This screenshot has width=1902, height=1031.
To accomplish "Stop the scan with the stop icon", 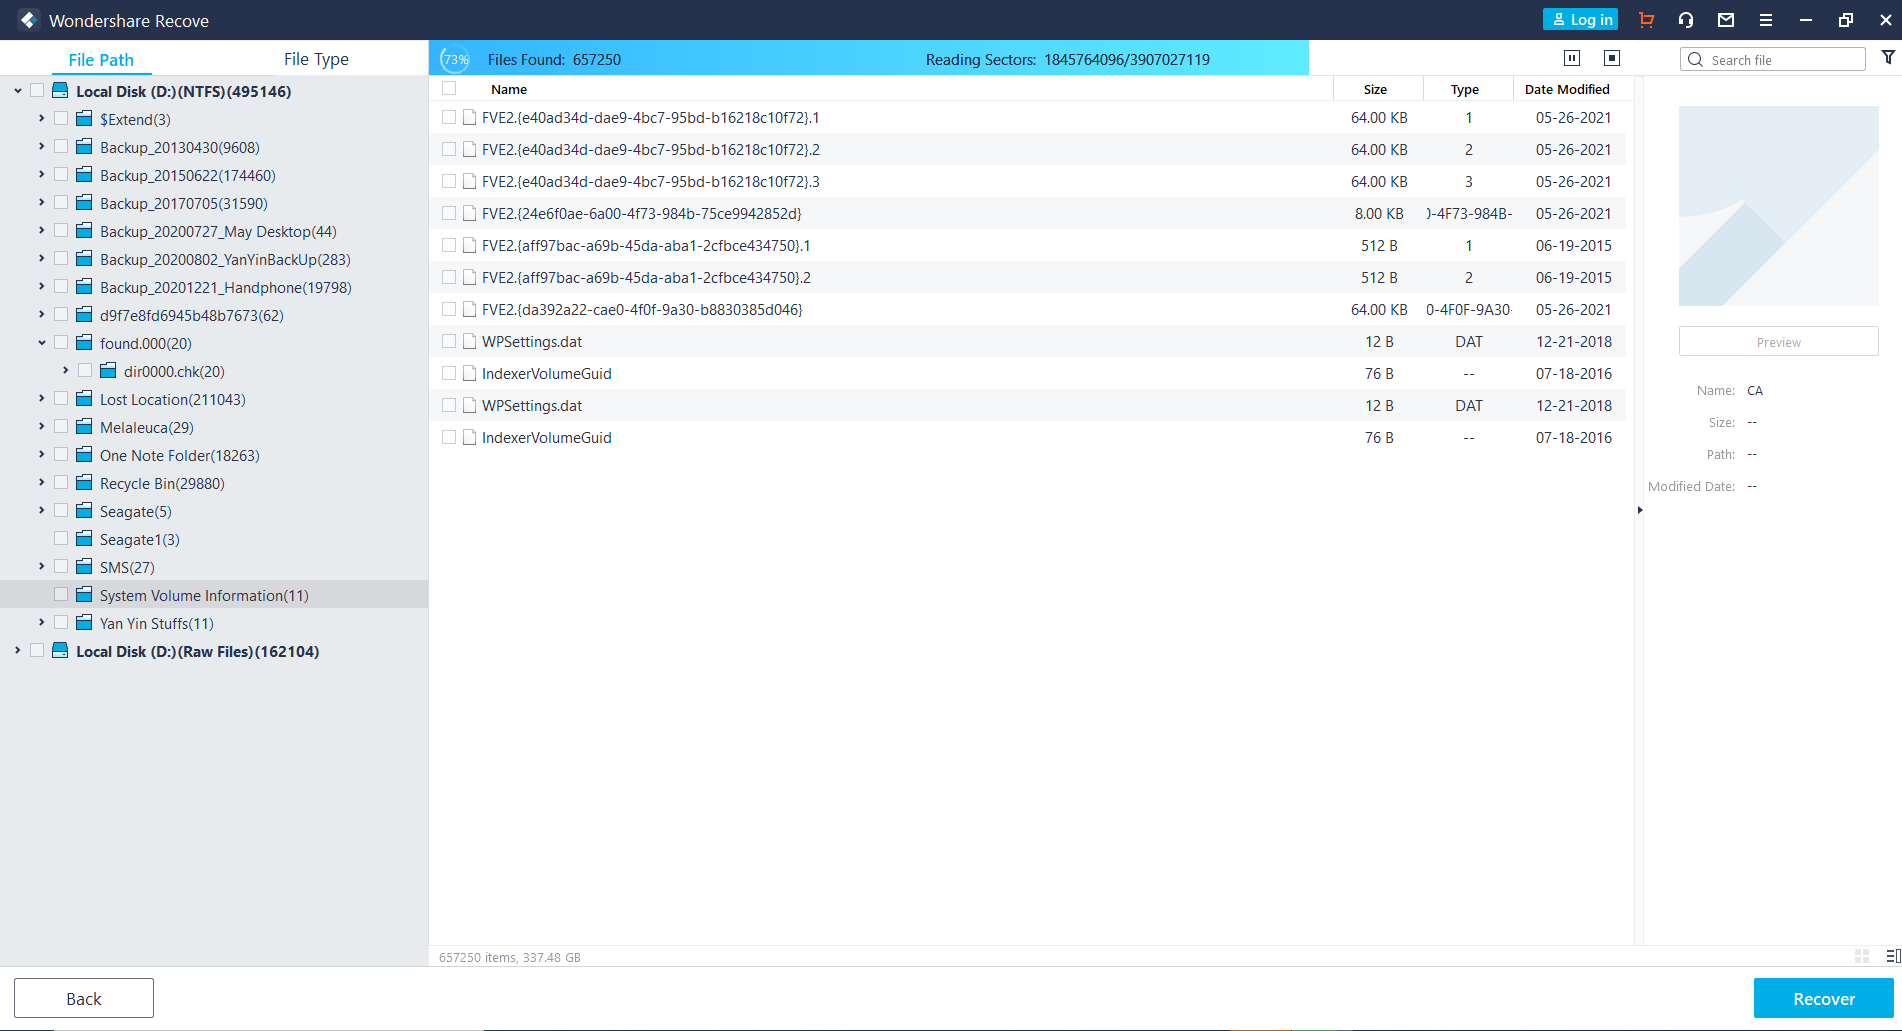I will 1612,58.
